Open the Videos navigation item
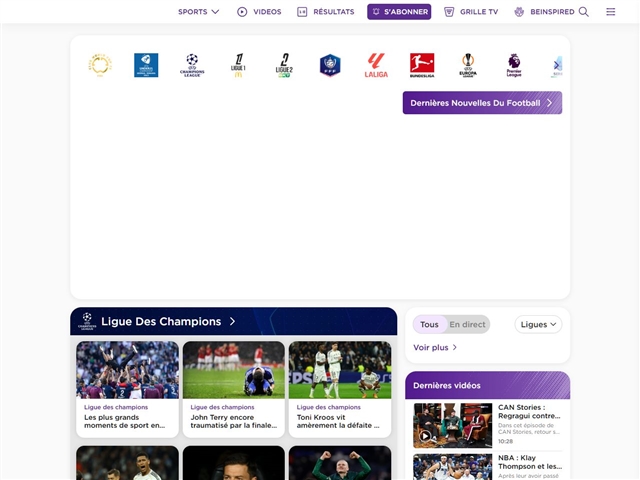Image resolution: width=640 pixels, height=480 pixels. [259, 12]
